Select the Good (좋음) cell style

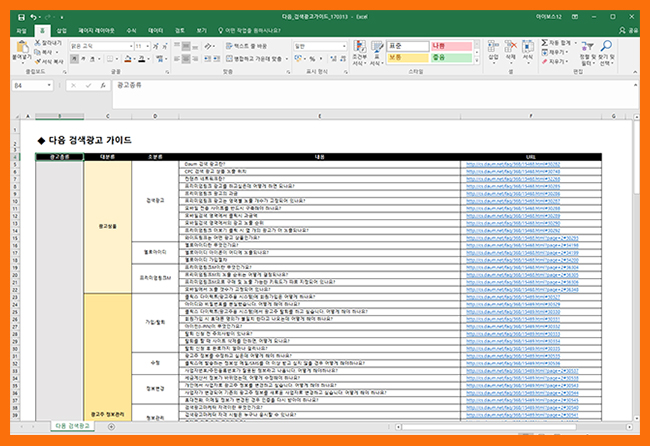(451, 58)
